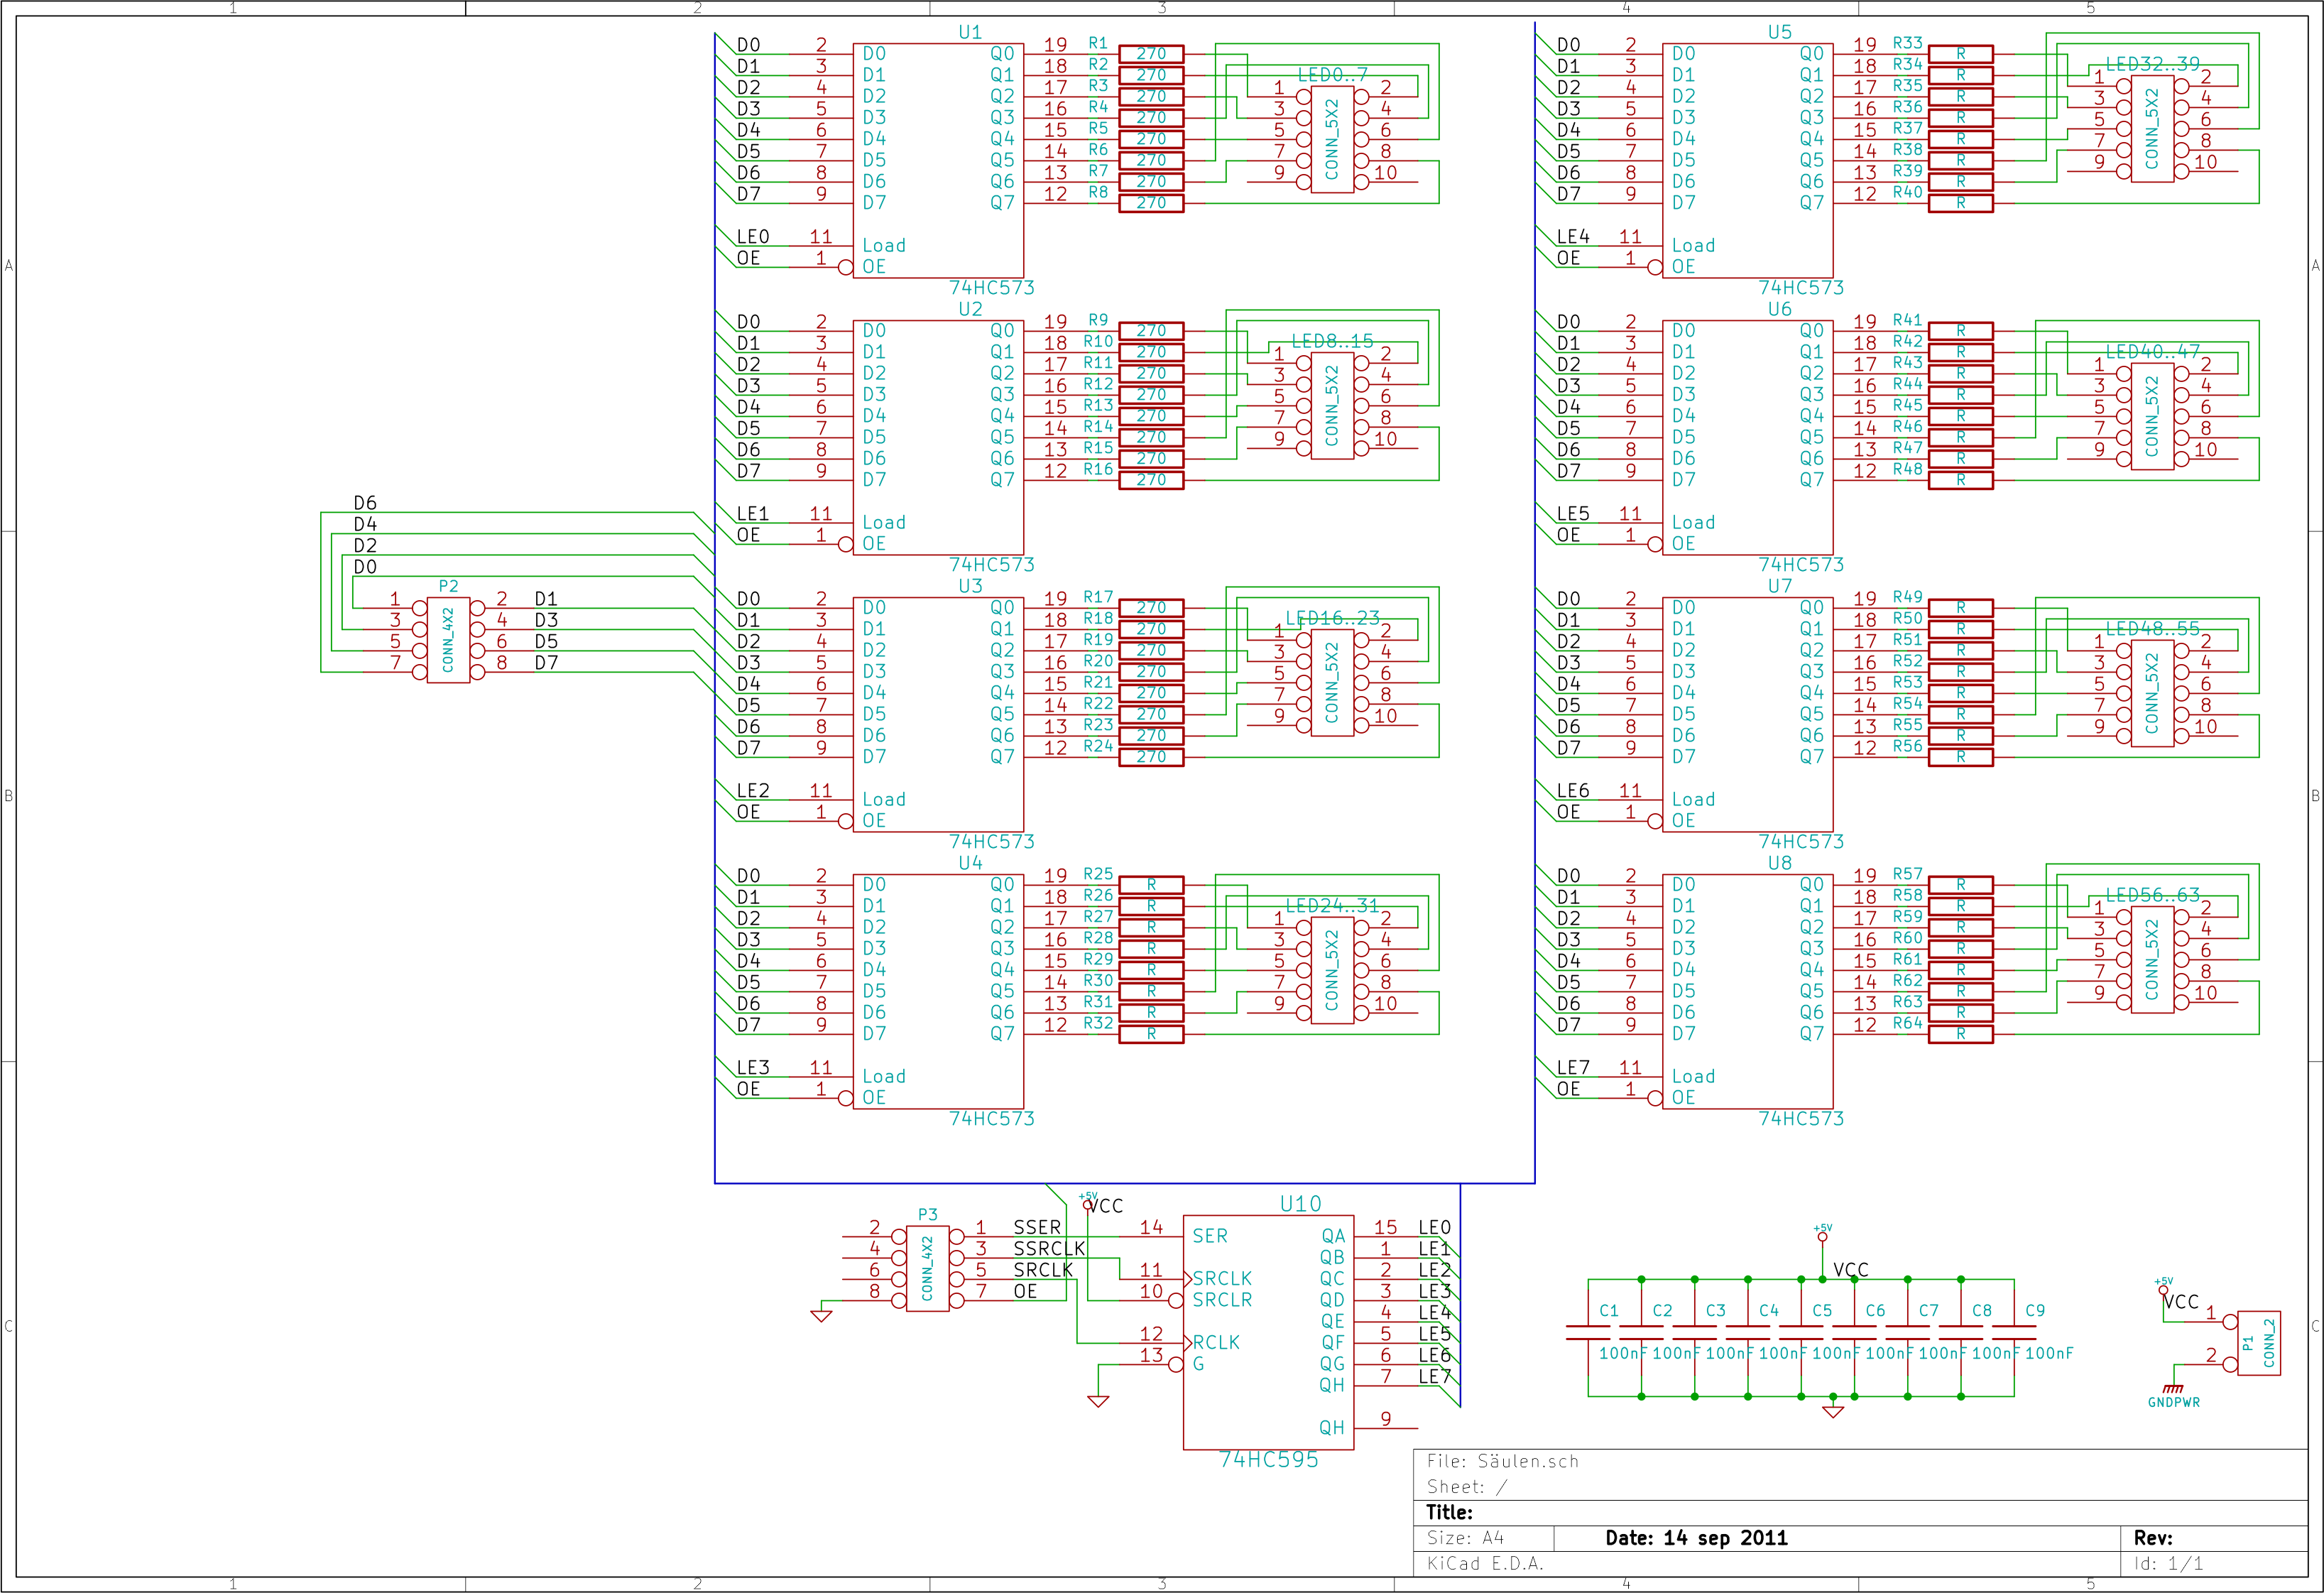Select the U4 74HC573 latch symbol
This screenshot has width=2324, height=1593.
click(938, 991)
